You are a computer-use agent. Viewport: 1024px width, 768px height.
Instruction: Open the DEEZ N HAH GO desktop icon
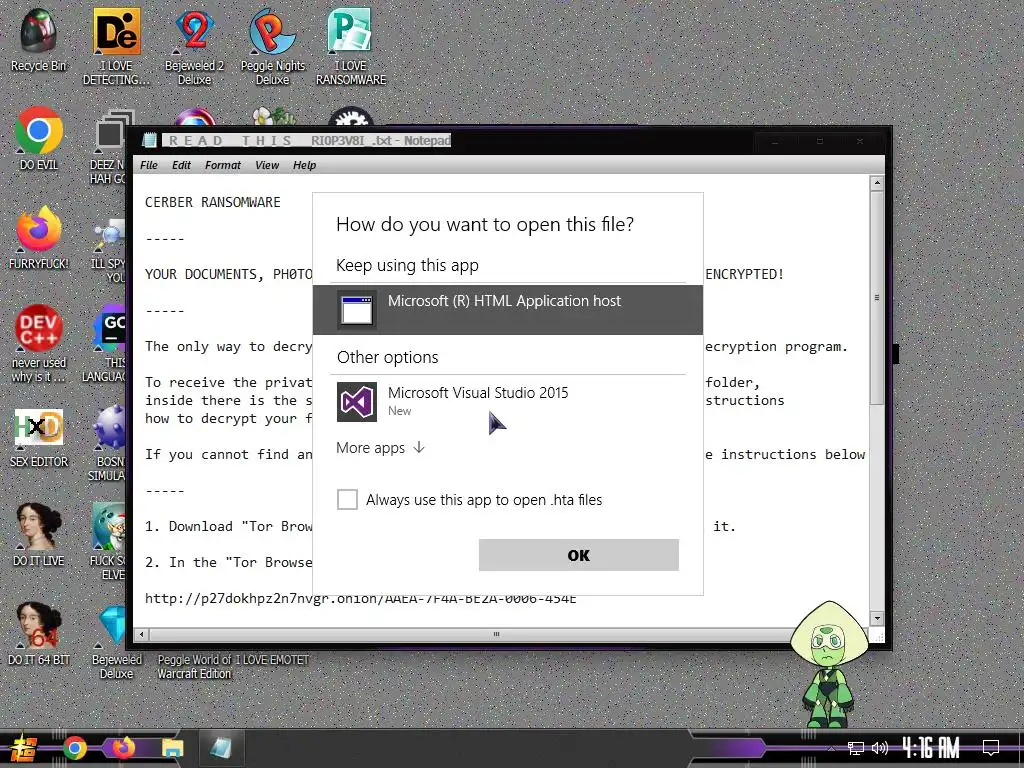click(108, 146)
